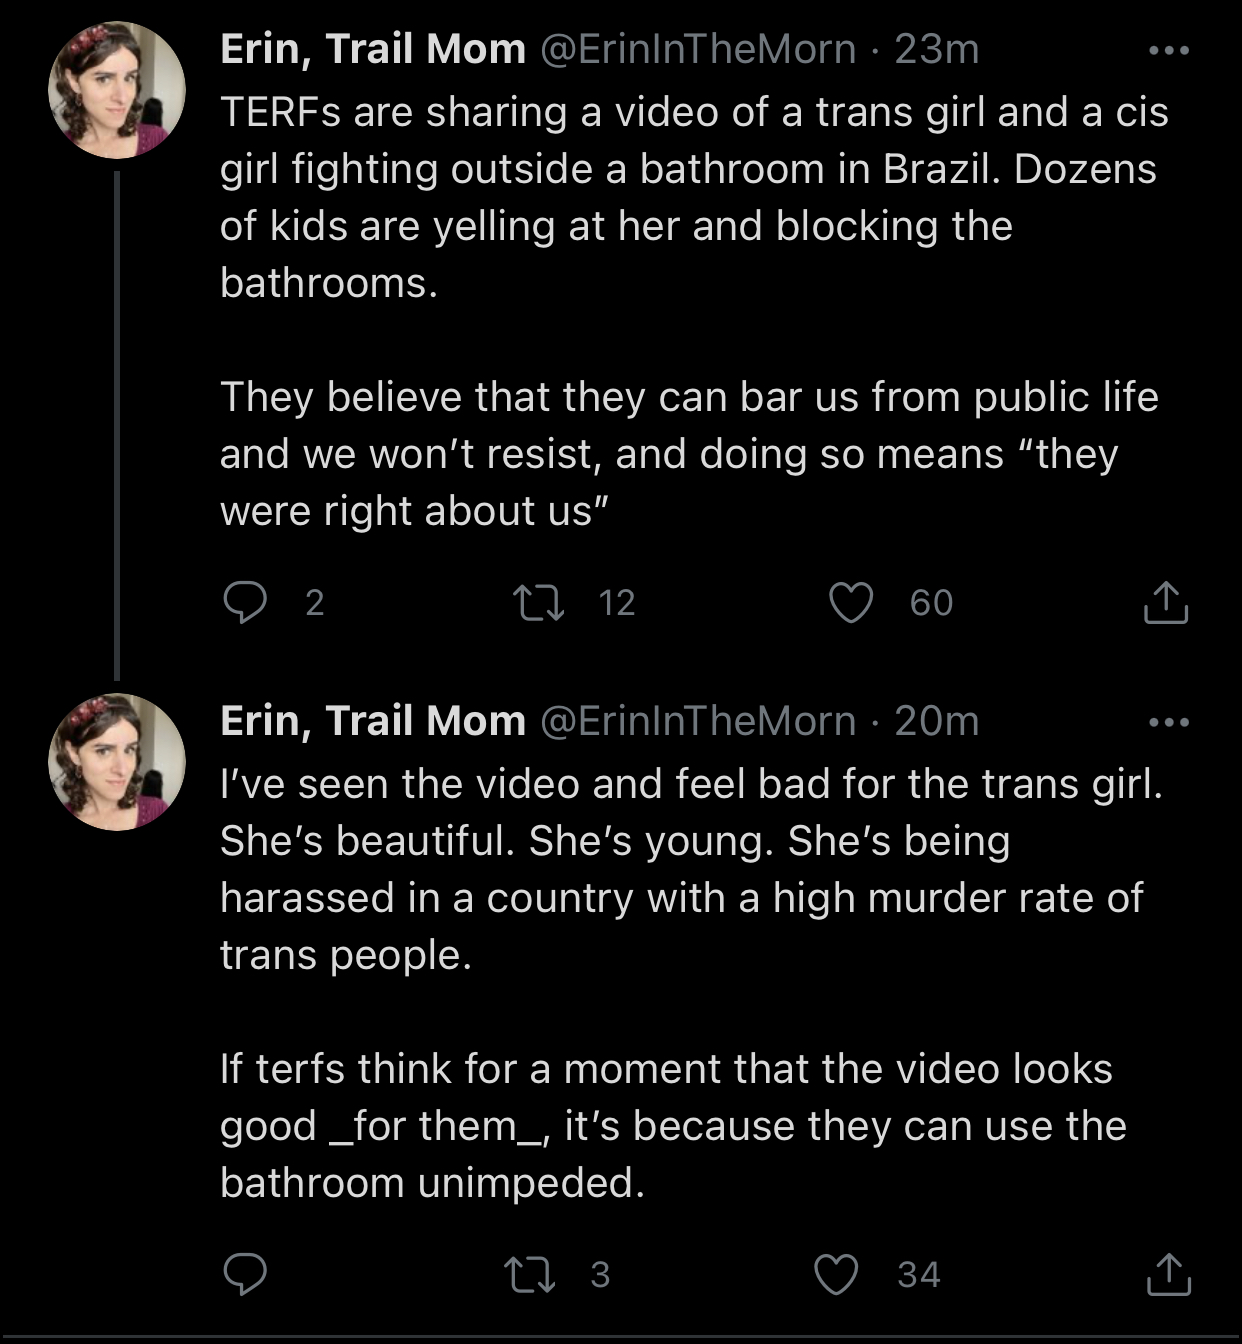Reply to the 23m tweet about Brazil
This screenshot has height=1344, width=1242.
click(x=245, y=602)
